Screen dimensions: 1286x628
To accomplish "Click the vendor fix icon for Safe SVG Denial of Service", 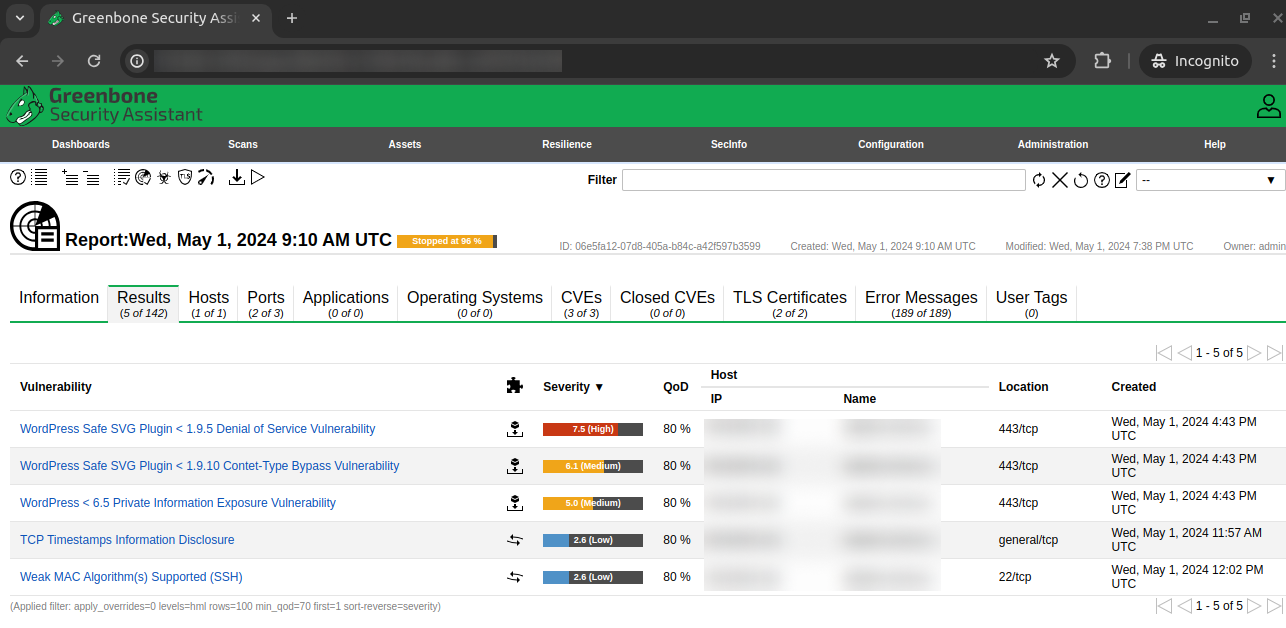I will point(514,429).
